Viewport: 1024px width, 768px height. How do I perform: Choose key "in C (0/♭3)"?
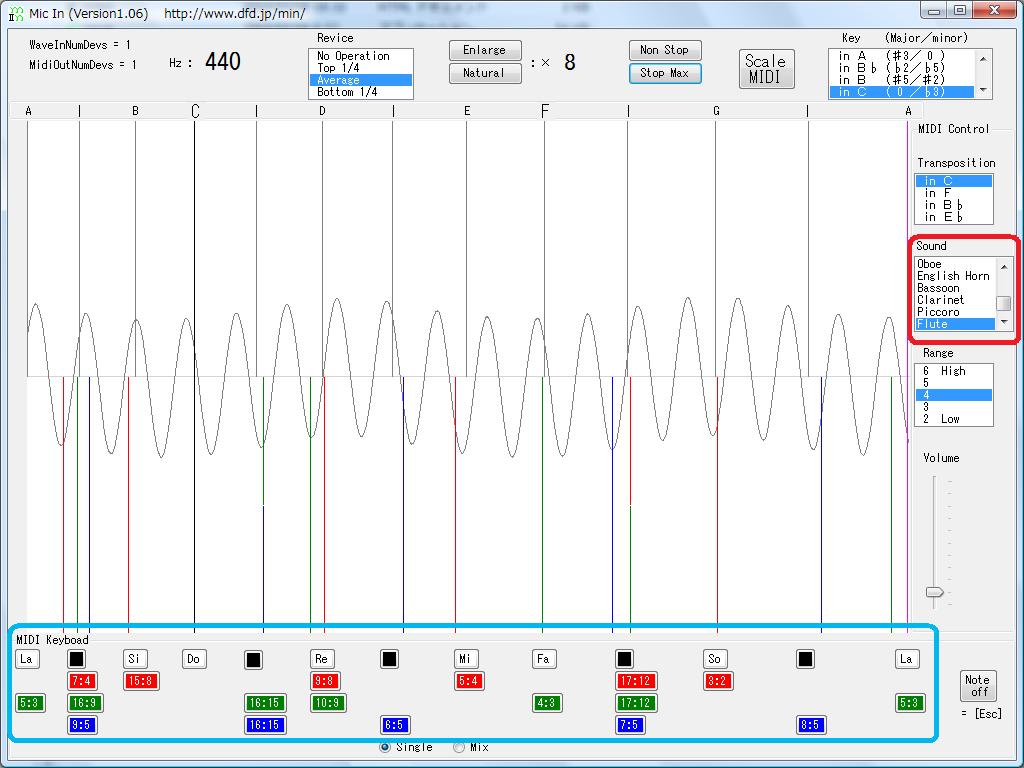[901, 92]
